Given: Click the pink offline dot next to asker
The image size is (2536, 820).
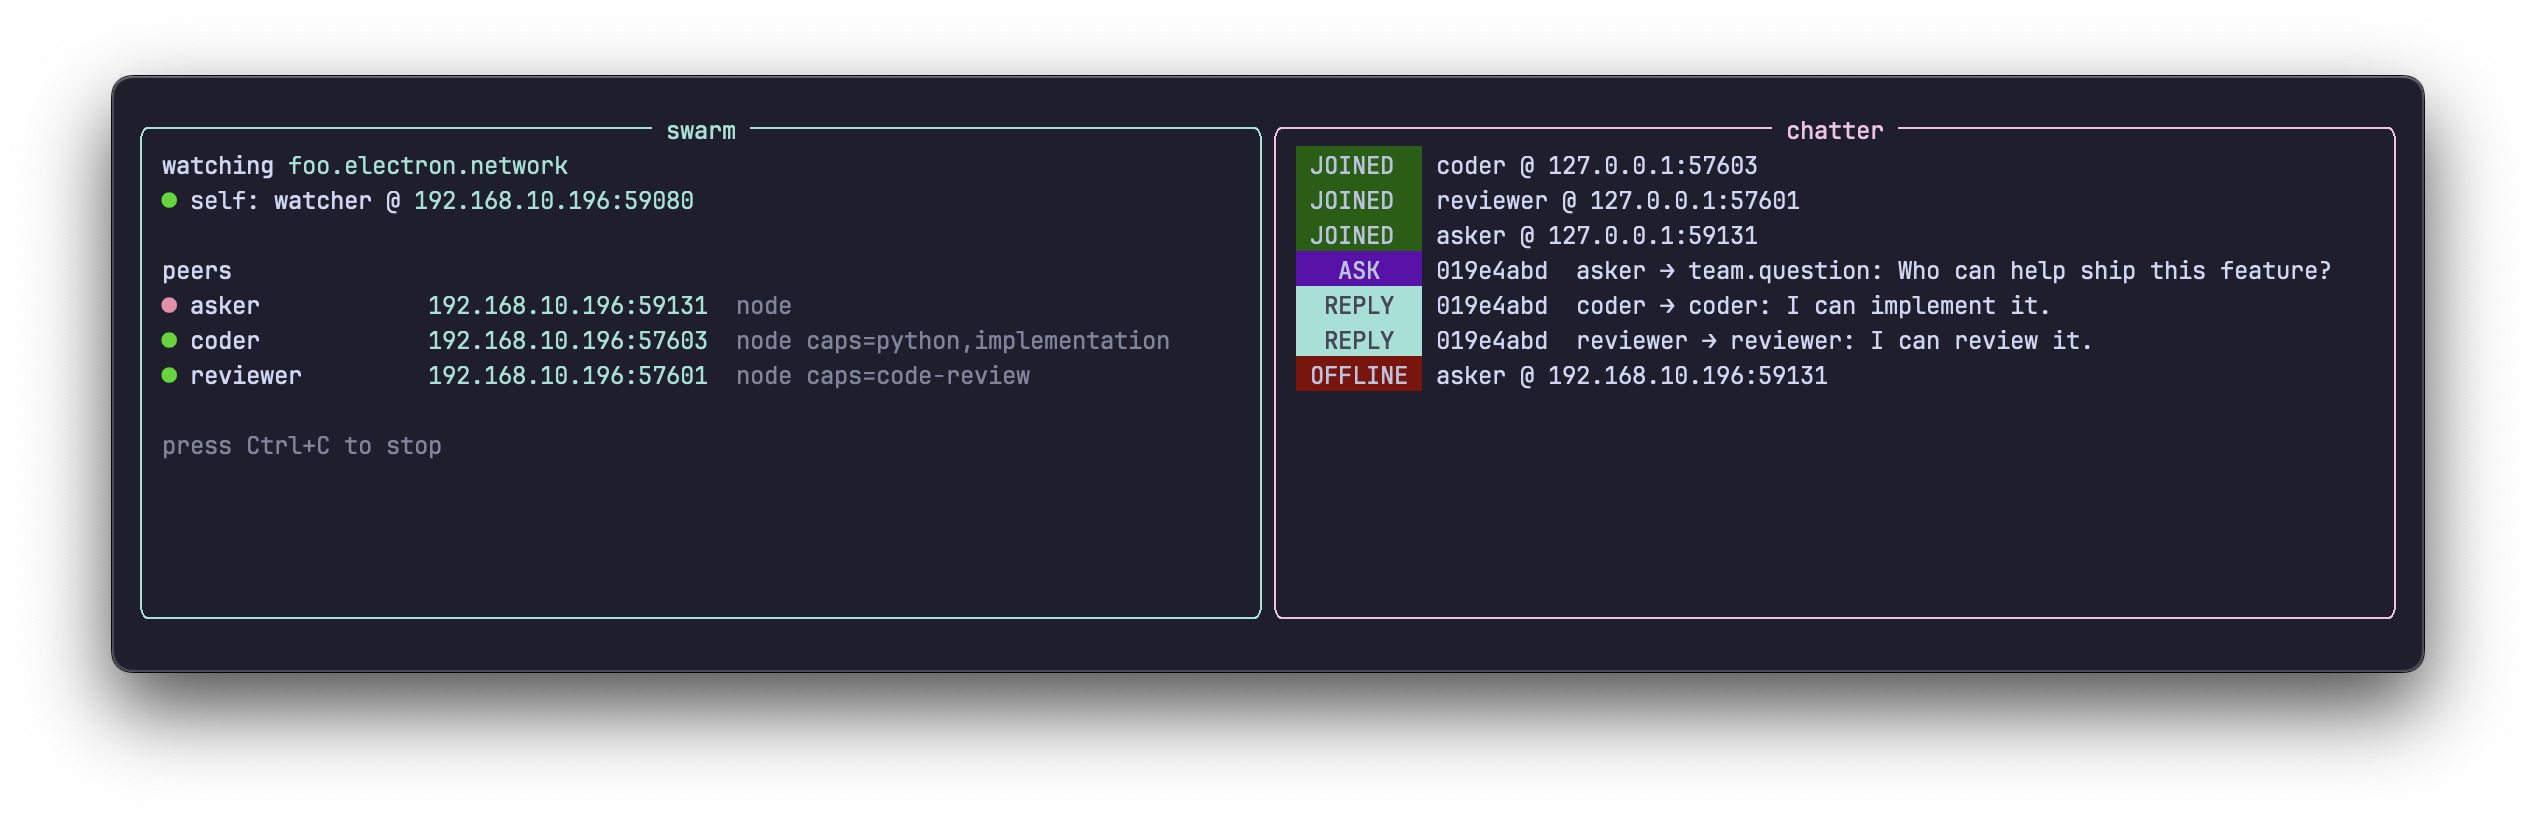Looking at the screenshot, I should coord(169,305).
